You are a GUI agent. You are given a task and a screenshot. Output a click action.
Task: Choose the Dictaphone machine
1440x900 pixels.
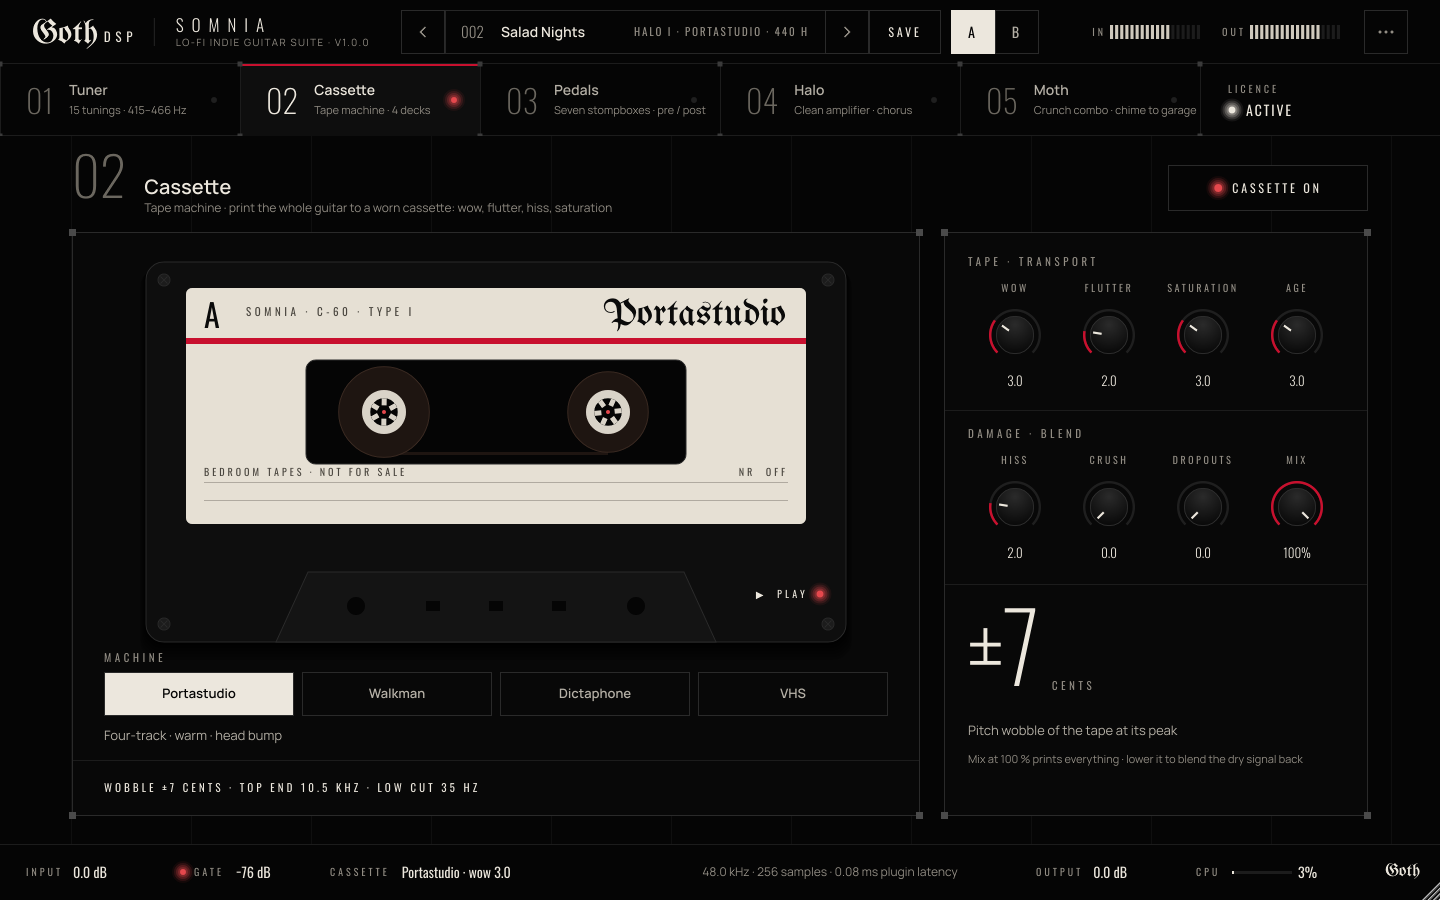tap(595, 694)
